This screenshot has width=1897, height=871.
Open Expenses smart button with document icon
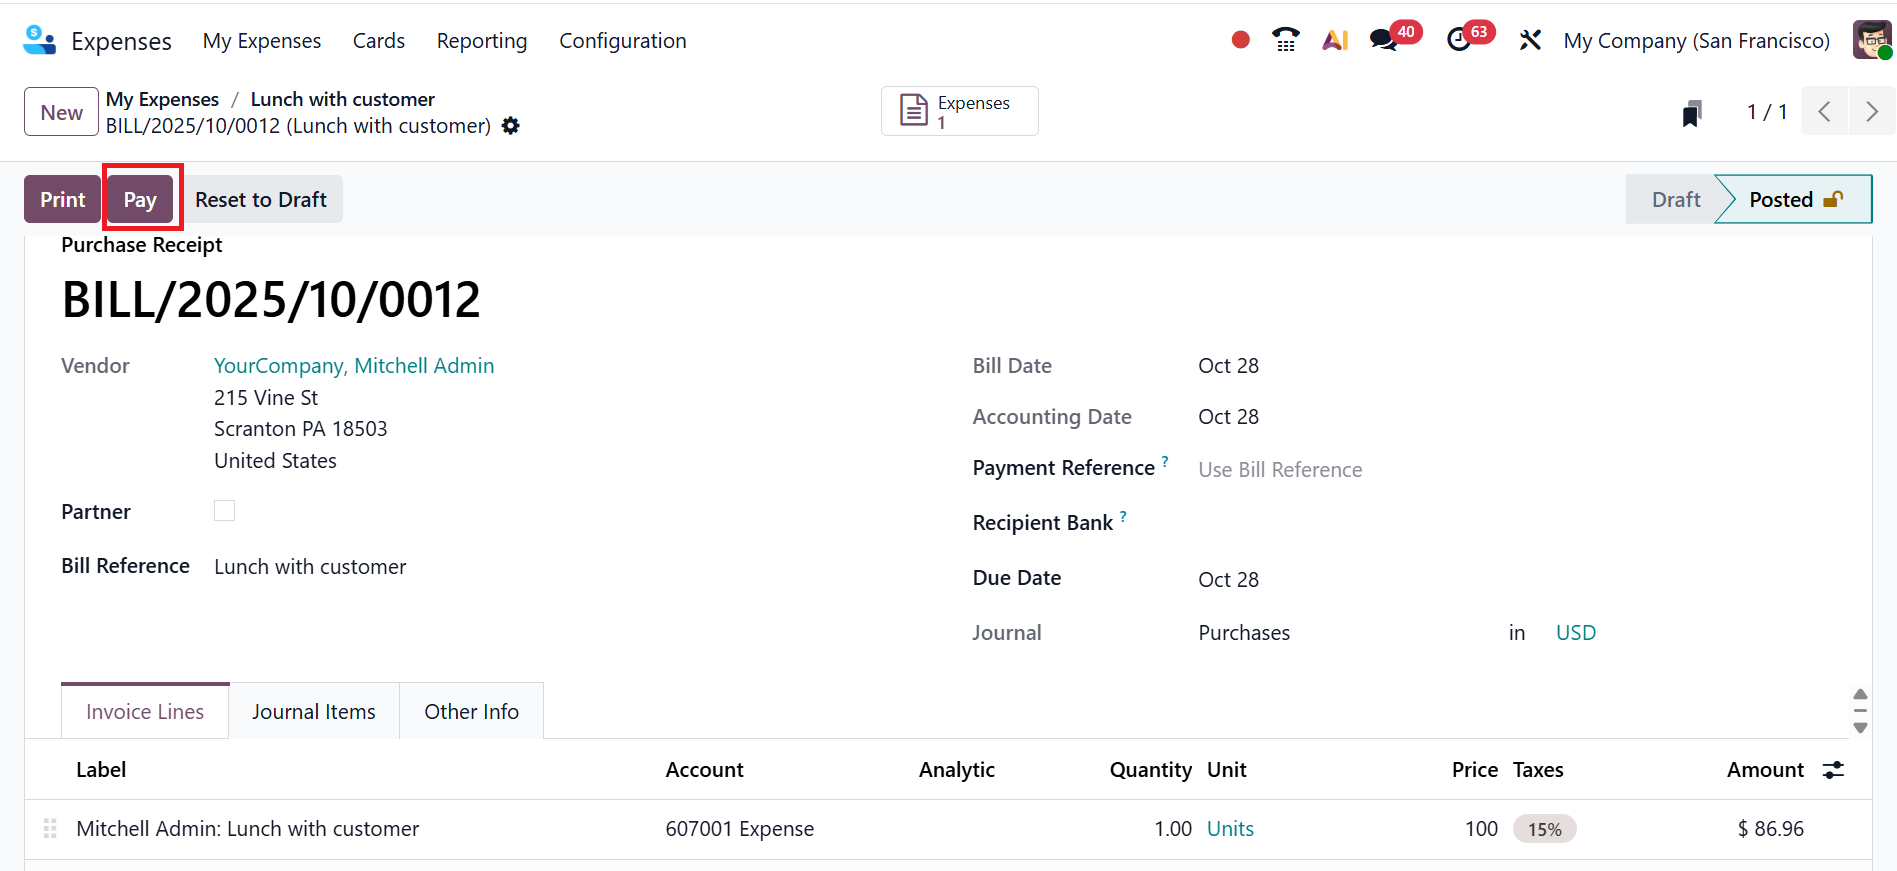[959, 111]
